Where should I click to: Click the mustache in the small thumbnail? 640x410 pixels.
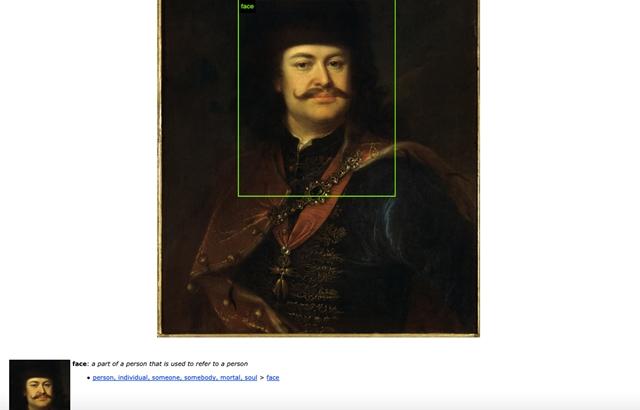(40, 396)
